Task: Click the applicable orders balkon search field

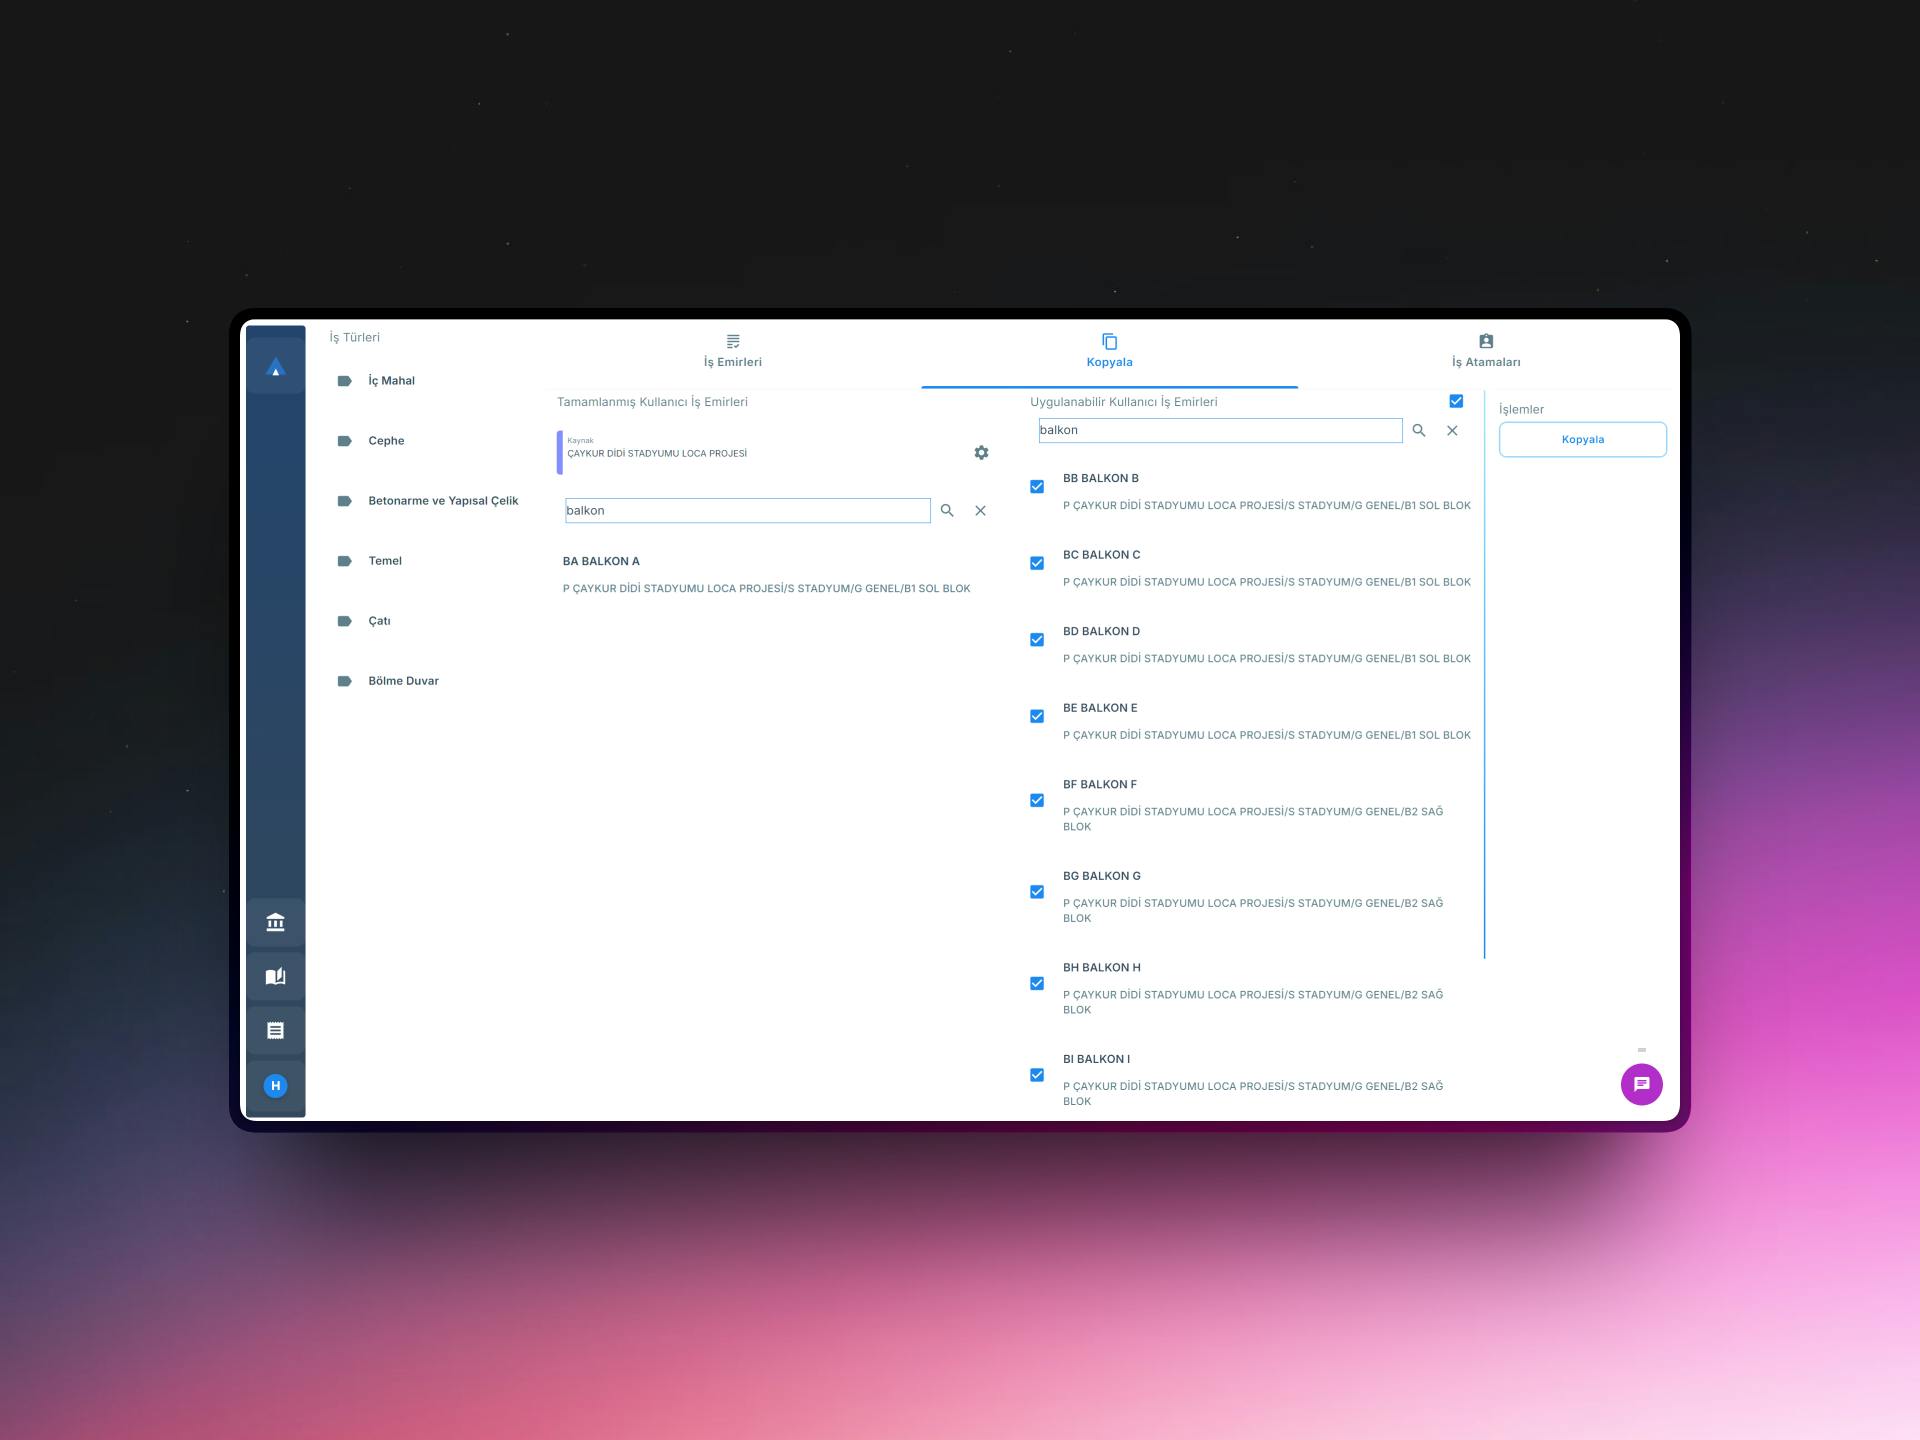Action: pos(1219,431)
